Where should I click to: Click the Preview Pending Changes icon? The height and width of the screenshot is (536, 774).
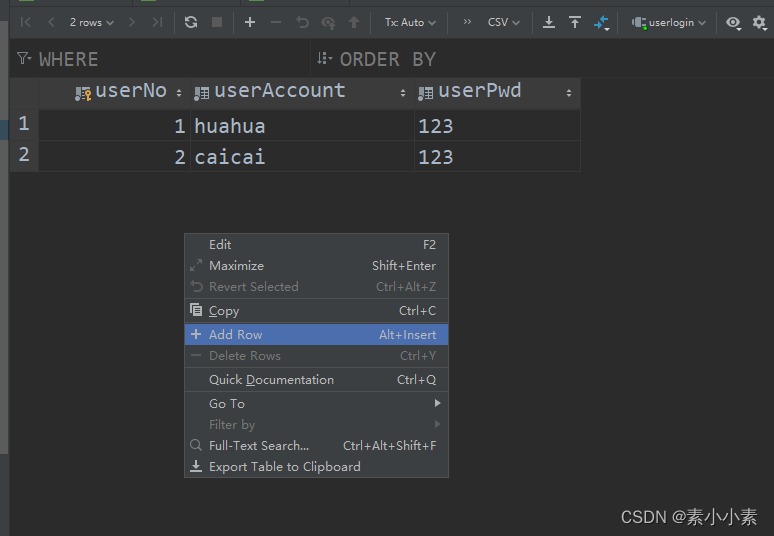pyautogui.click(x=328, y=23)
